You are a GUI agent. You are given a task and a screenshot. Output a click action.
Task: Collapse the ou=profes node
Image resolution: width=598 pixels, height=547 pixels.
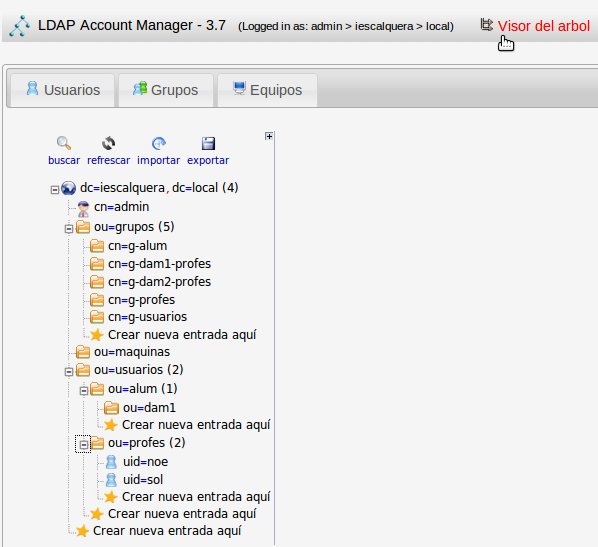click(x=84, y=444)
